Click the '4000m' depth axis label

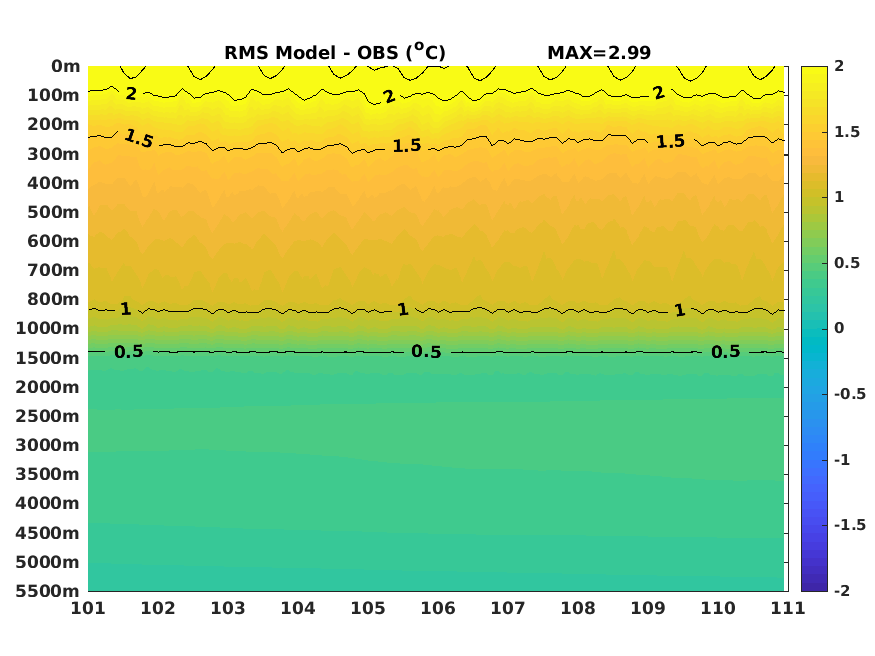48,503
